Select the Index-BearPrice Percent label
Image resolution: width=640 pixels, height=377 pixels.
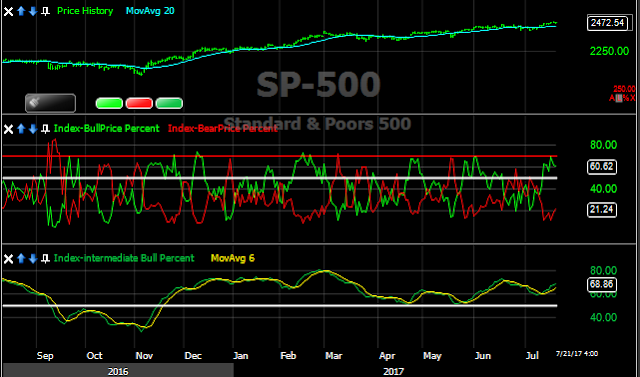[x=223, y=129]
